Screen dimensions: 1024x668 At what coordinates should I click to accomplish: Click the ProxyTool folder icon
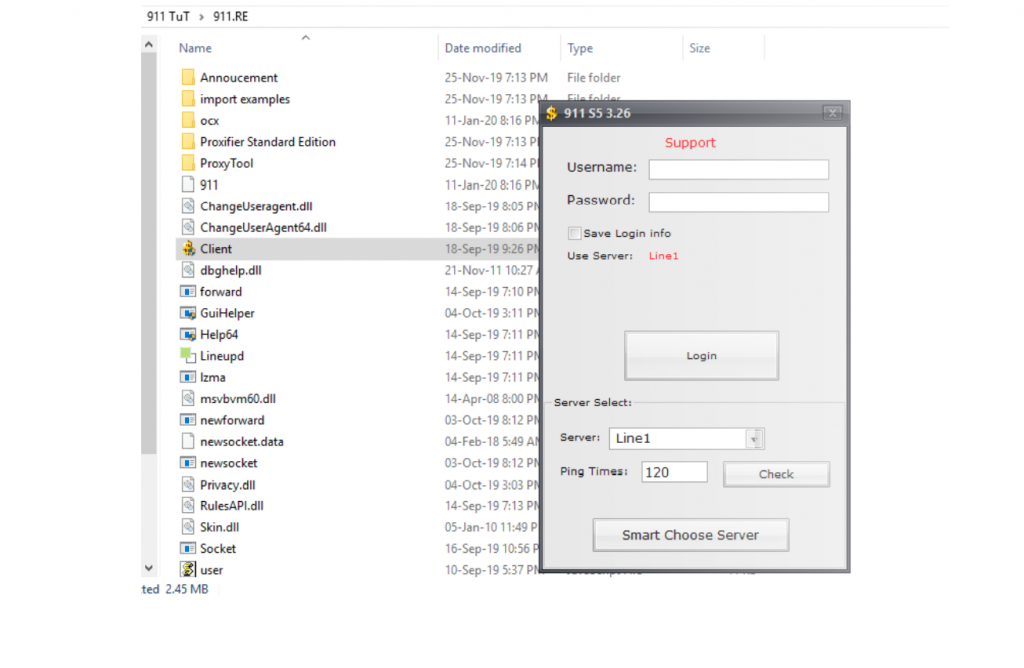coord(188,163)
